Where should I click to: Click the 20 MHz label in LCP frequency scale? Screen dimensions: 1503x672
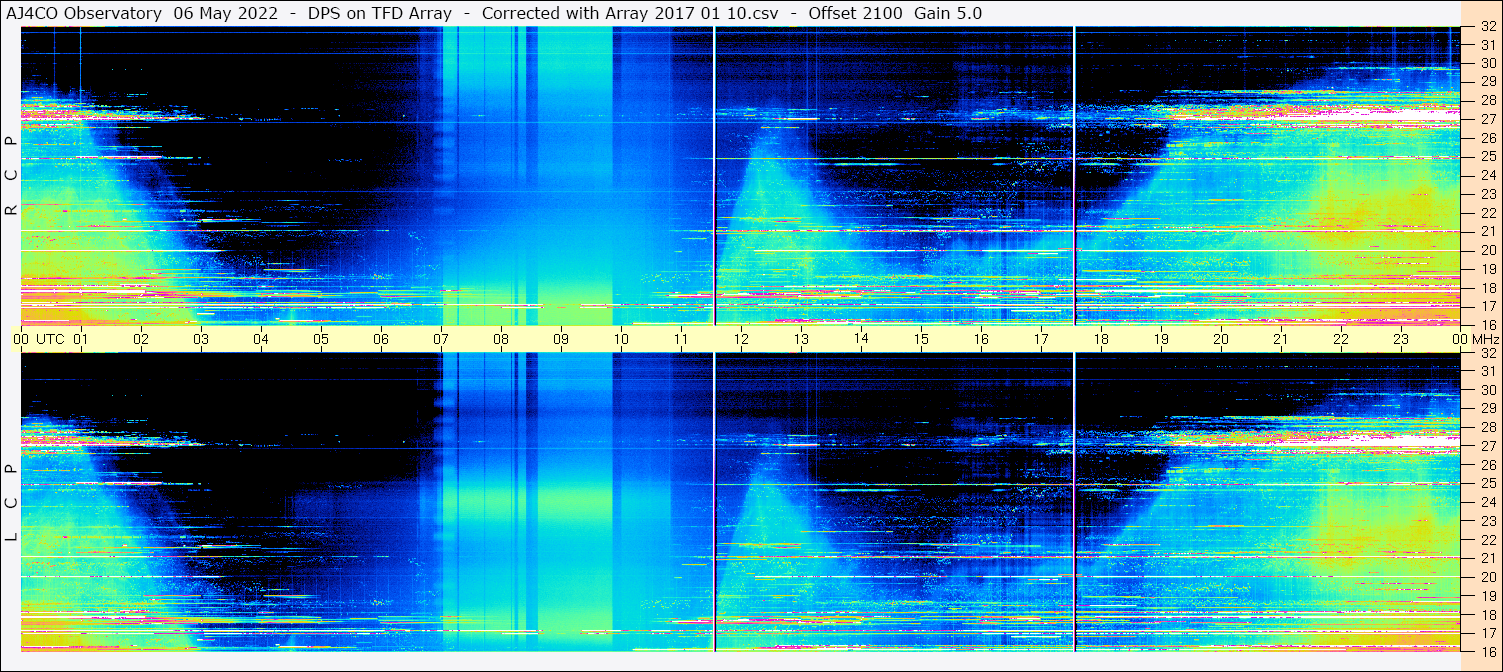1488,577
